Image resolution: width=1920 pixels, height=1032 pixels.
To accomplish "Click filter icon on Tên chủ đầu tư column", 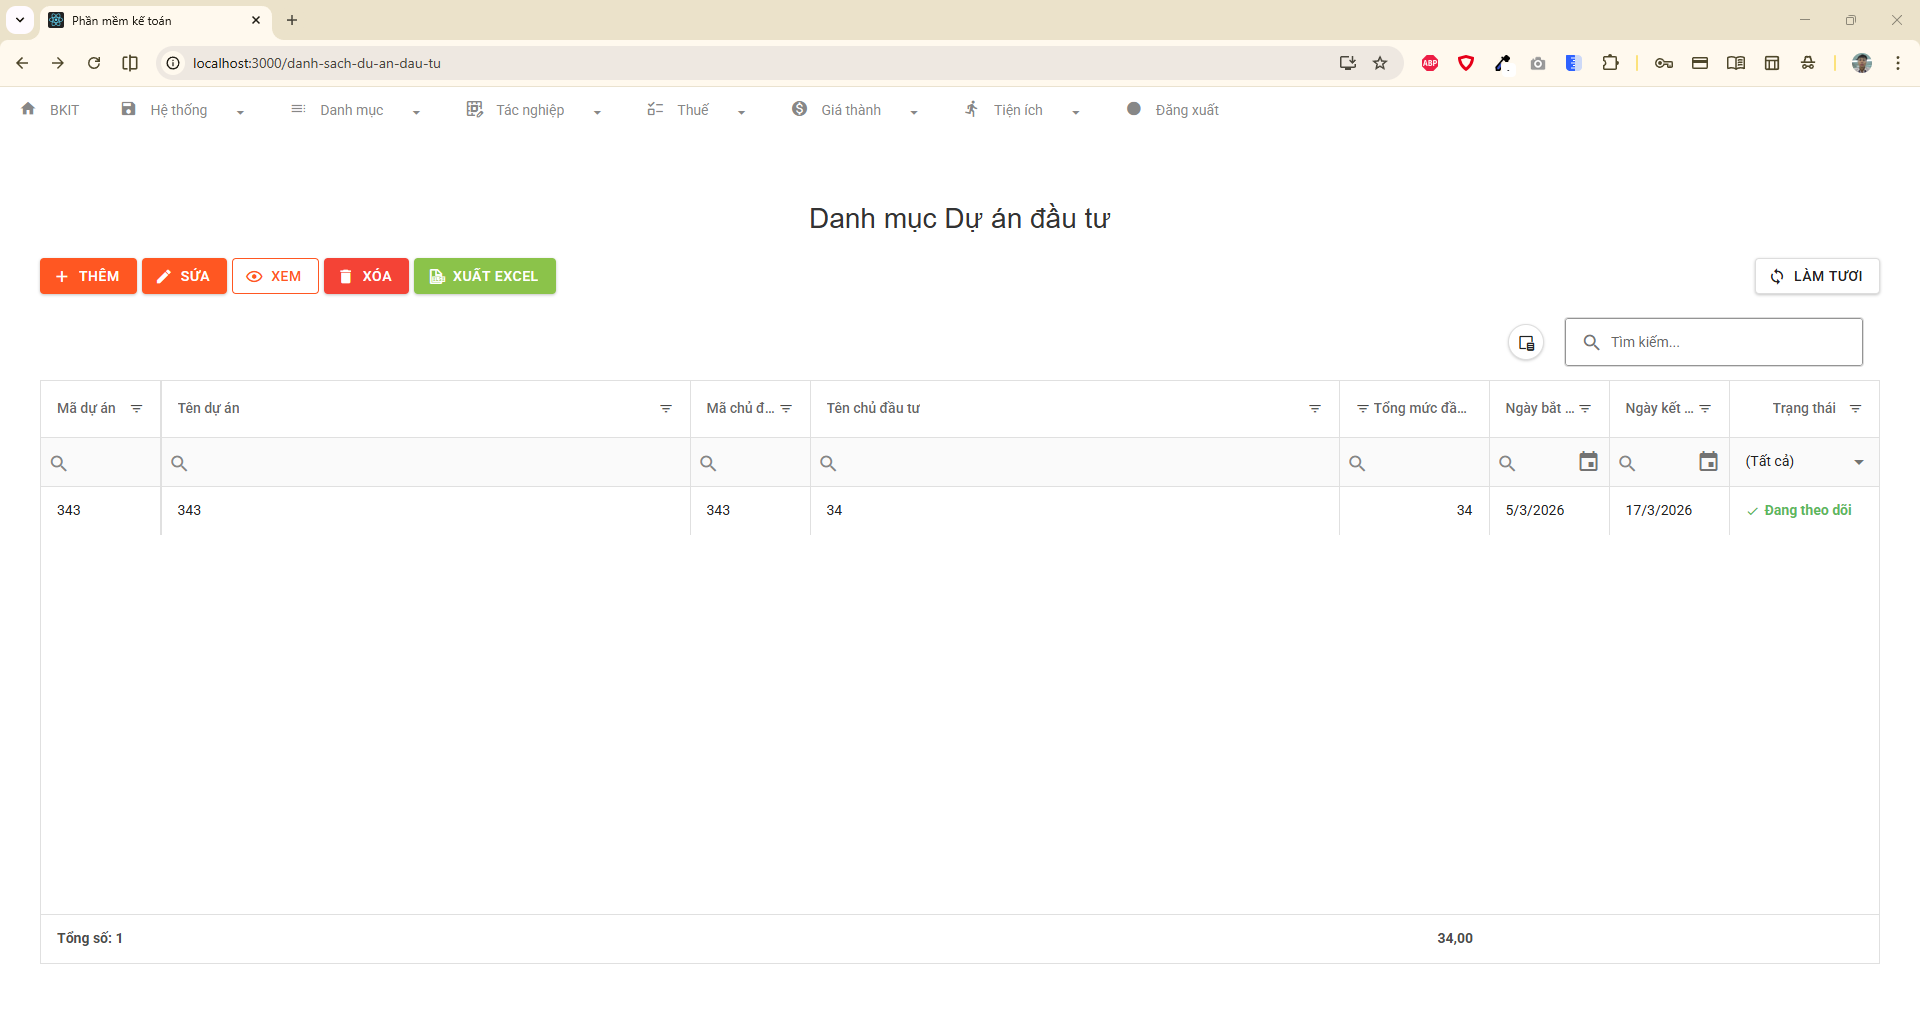I will click(x=1315, y=409).
